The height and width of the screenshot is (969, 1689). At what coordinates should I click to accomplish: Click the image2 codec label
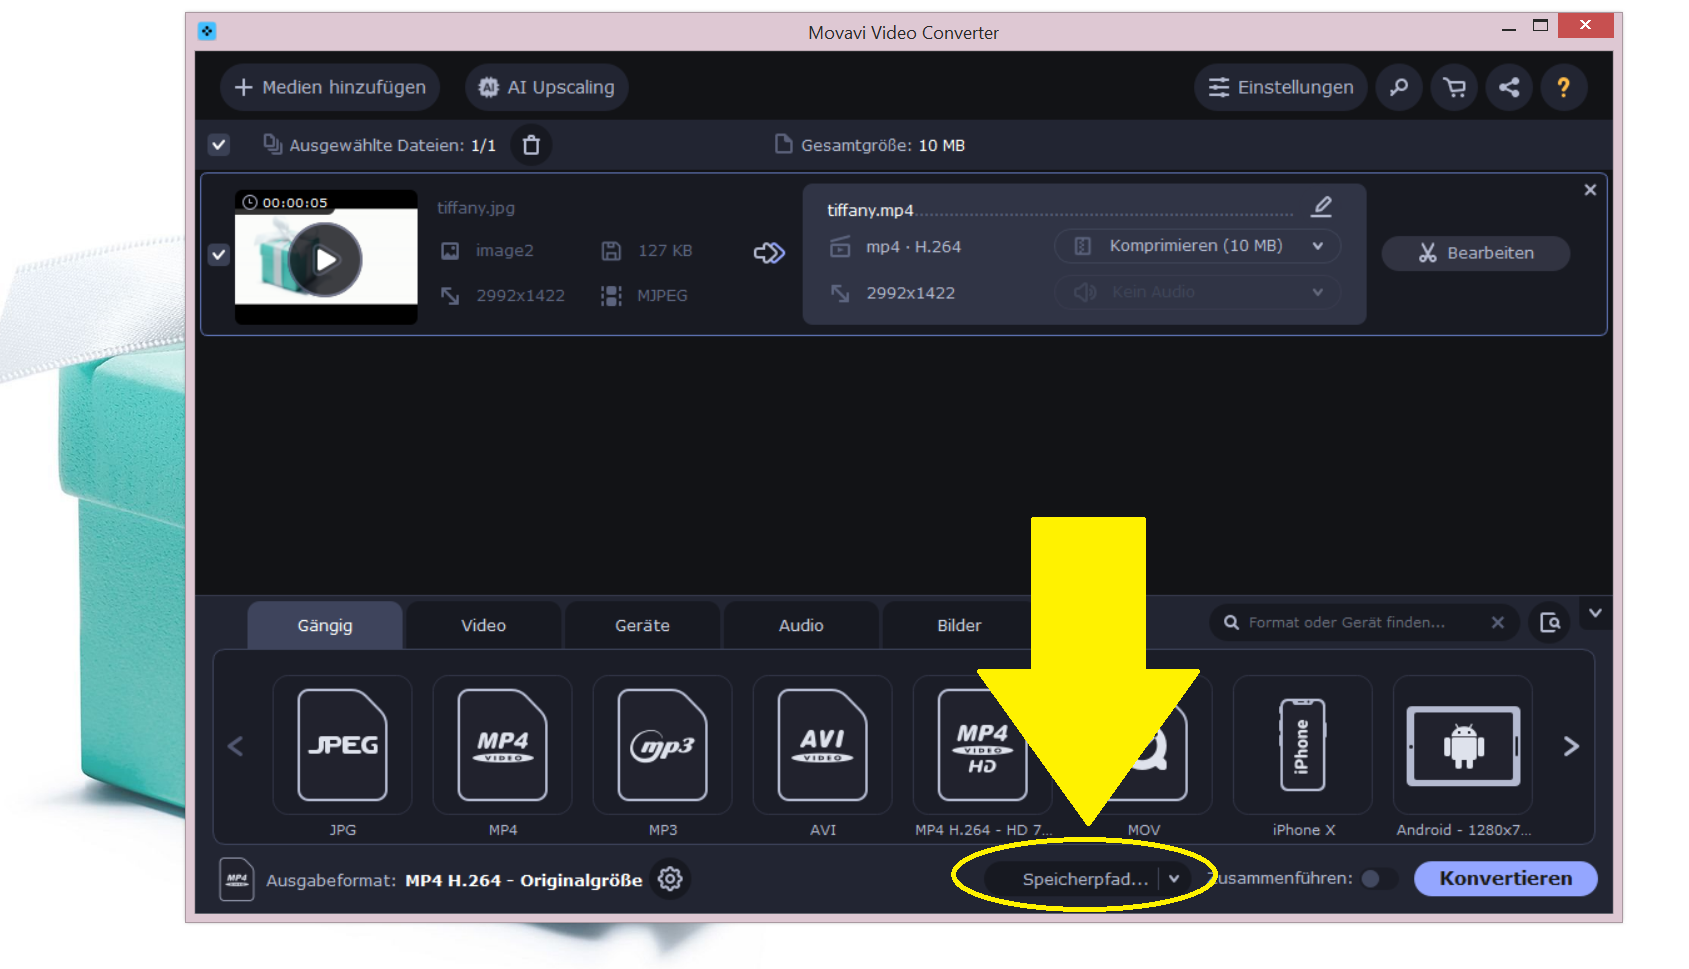point(504,250)
